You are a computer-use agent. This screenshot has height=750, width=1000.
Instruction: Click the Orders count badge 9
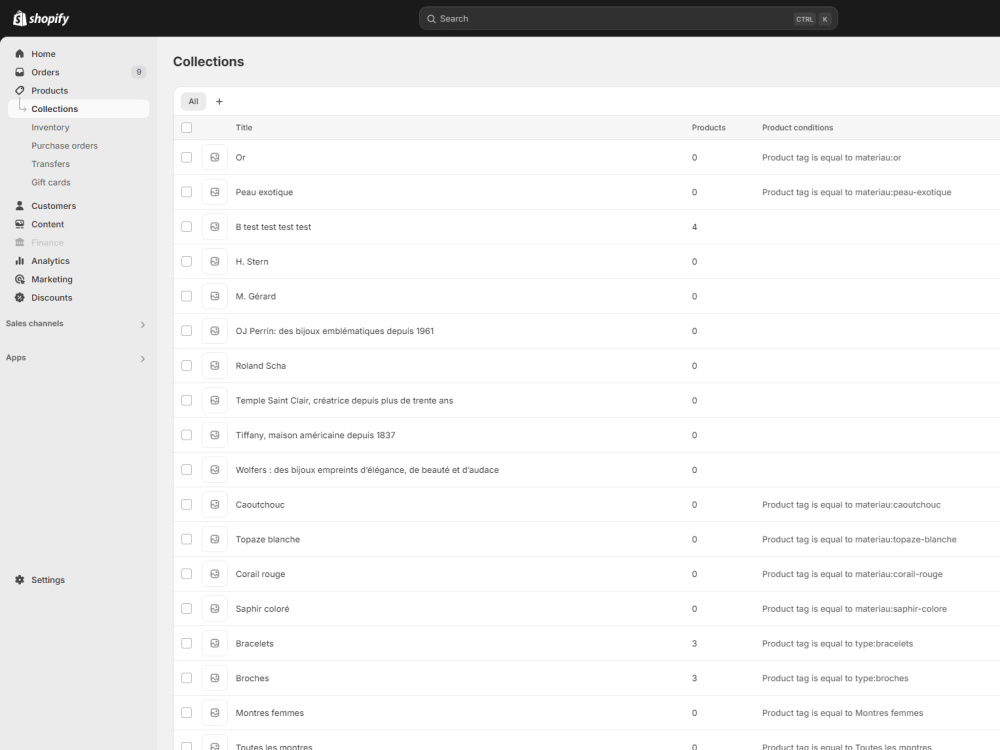138,72
